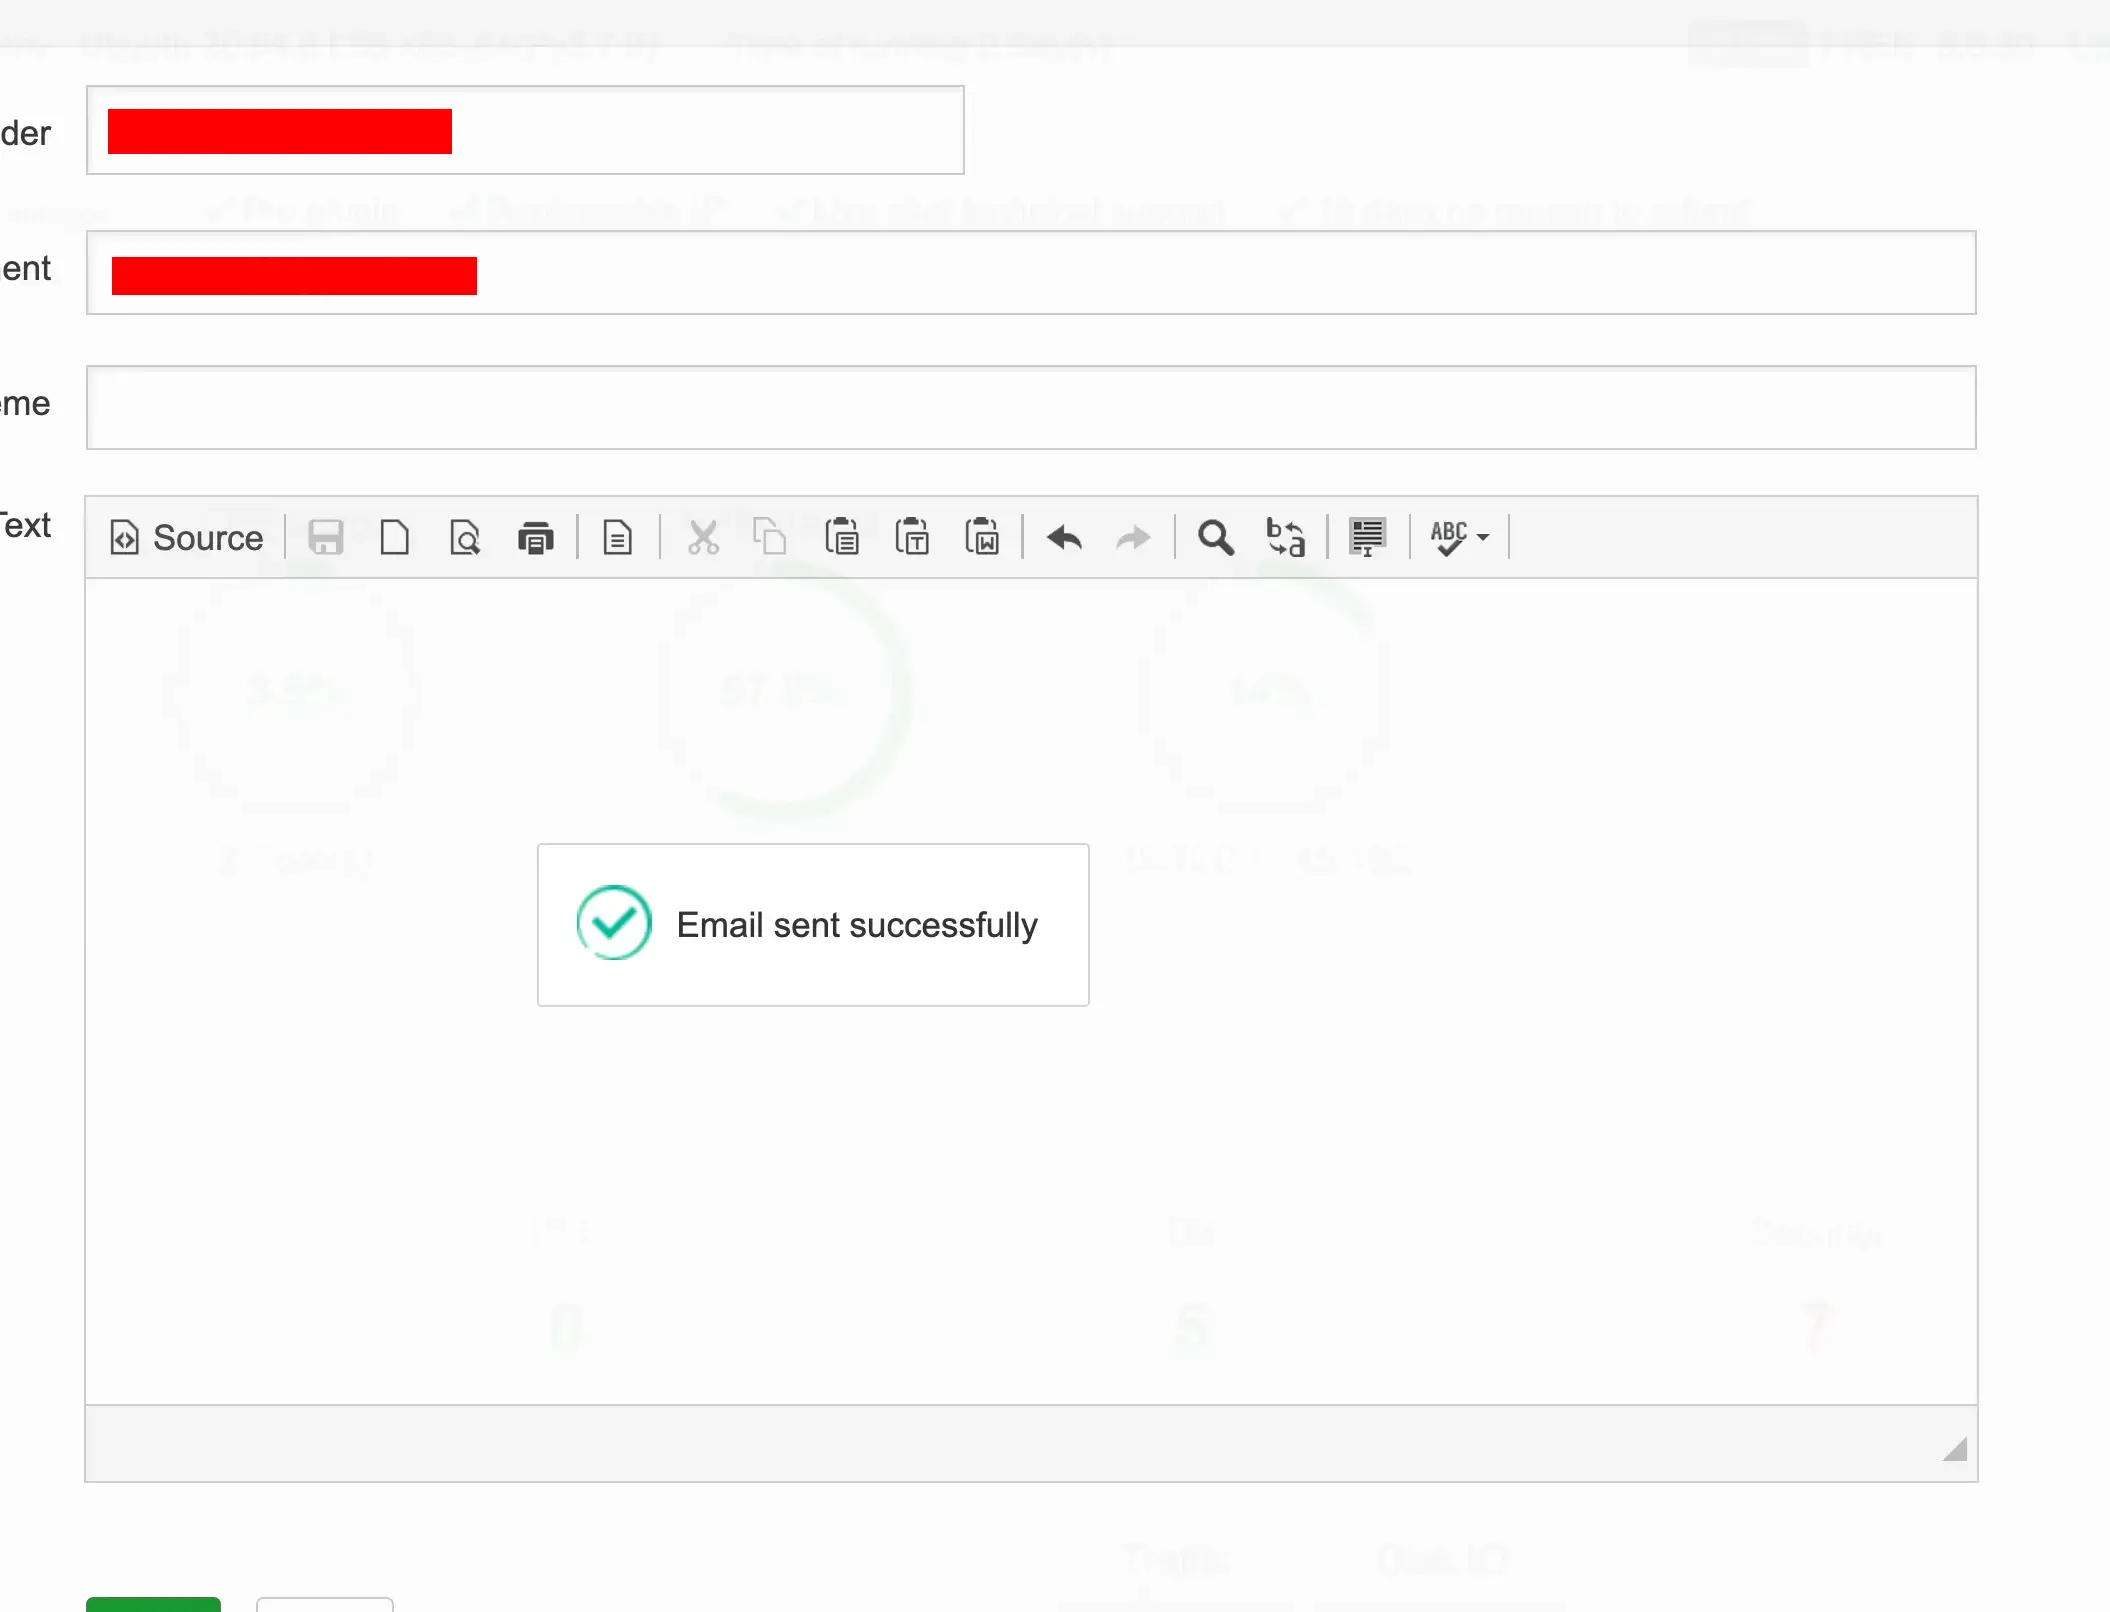The height and width of the screenshot is (1612, 2110).
Task: Click the editor resize handle corner
Action: coord(1955,1449)
